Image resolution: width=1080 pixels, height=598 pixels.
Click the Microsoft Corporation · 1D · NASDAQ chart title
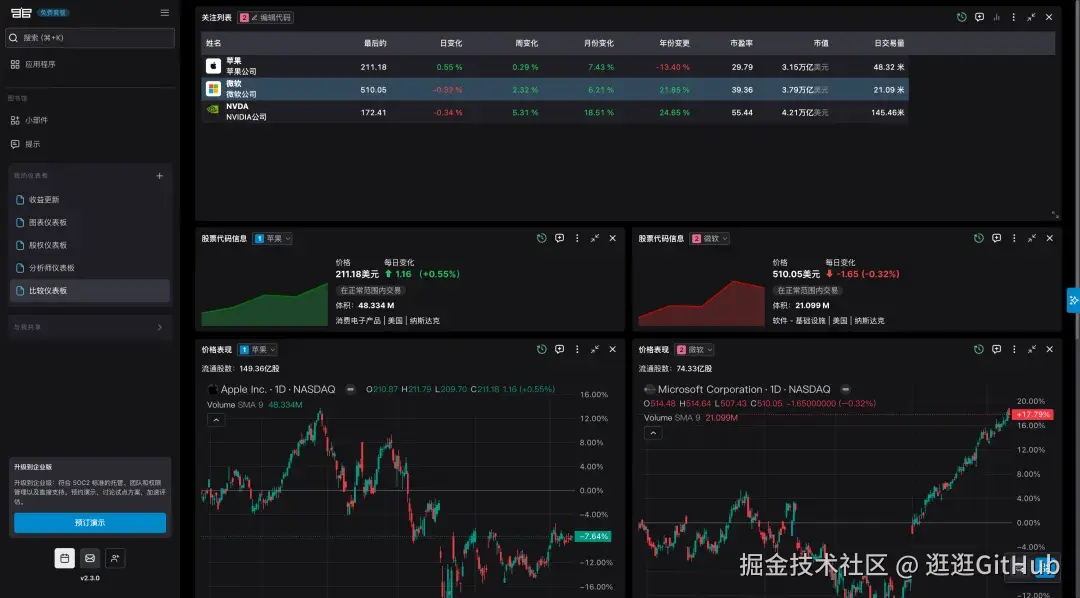click(x=744, y=389)
